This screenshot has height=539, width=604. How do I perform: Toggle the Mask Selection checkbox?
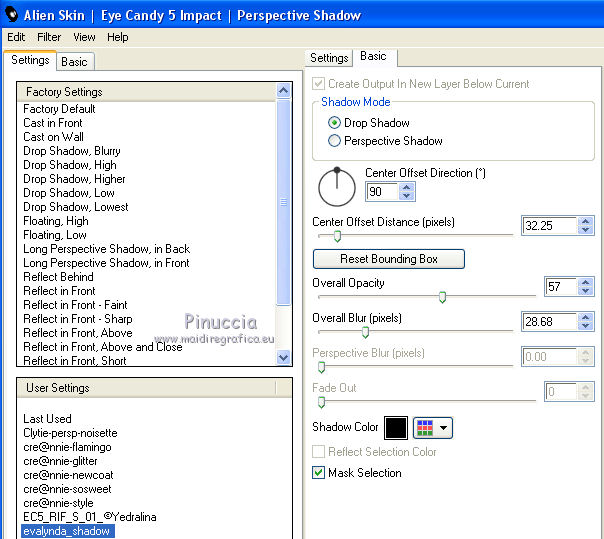[x=318, y=472]
